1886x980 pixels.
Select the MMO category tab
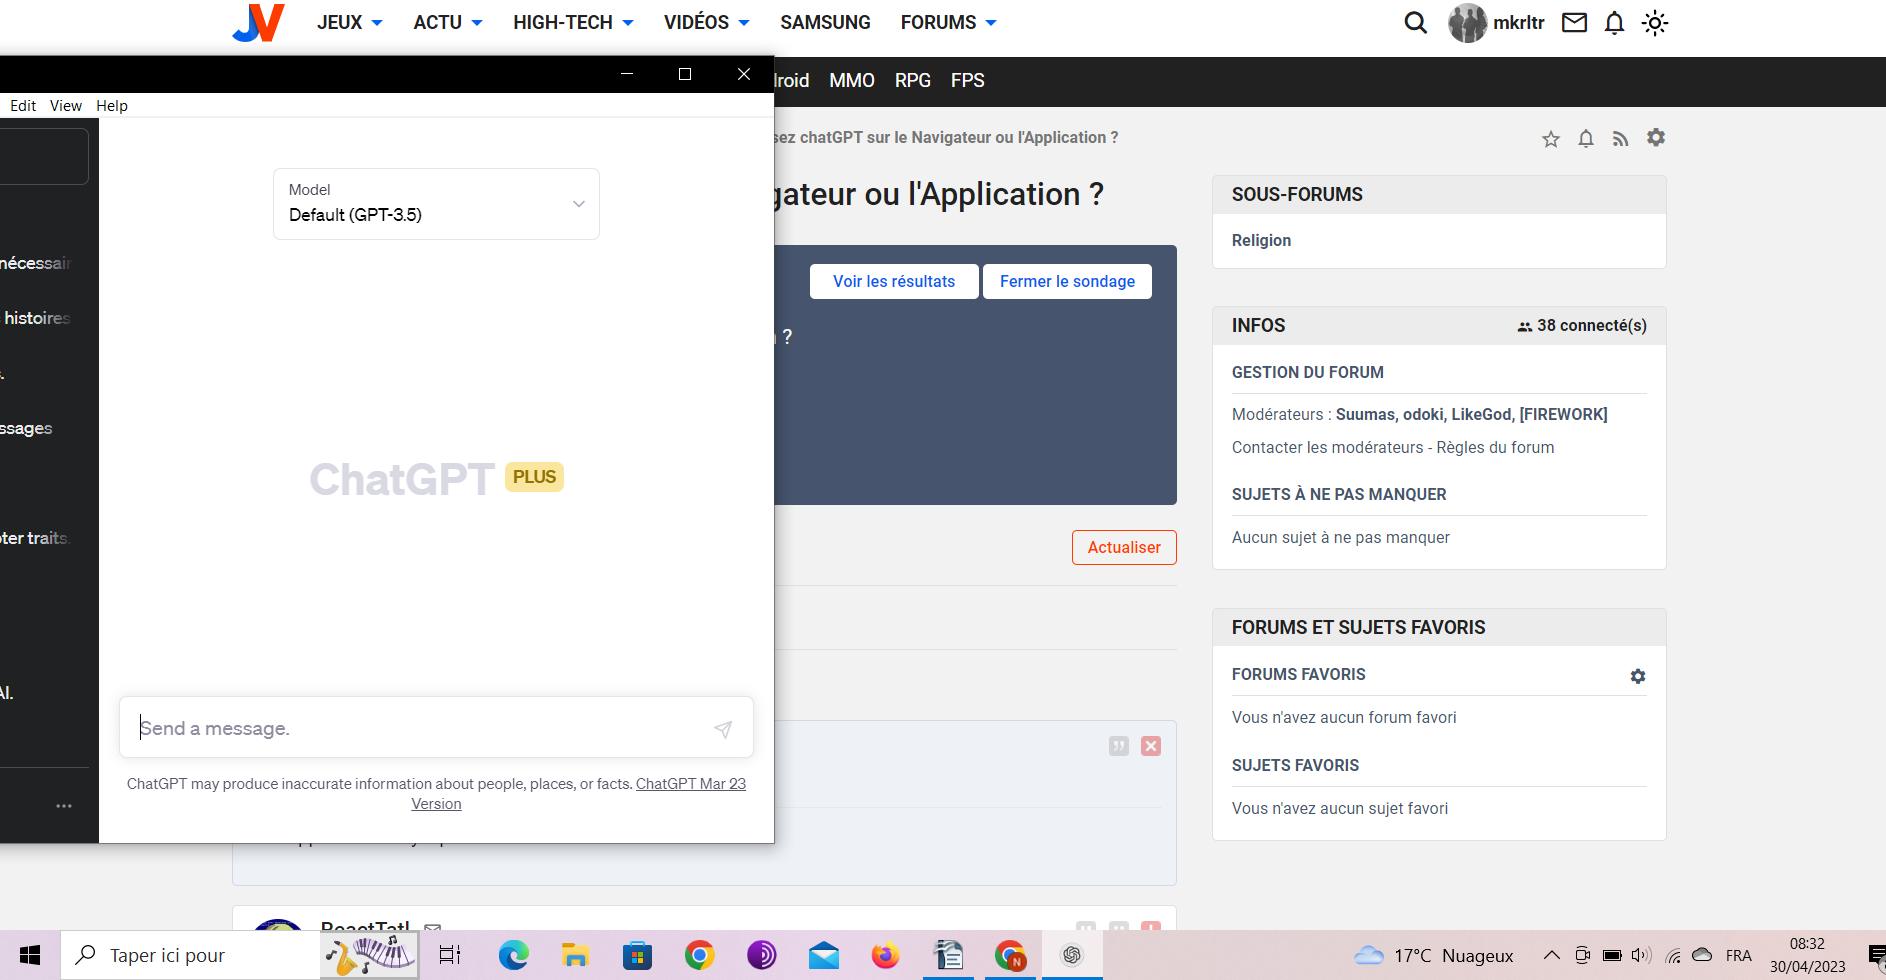click(852, 81)
